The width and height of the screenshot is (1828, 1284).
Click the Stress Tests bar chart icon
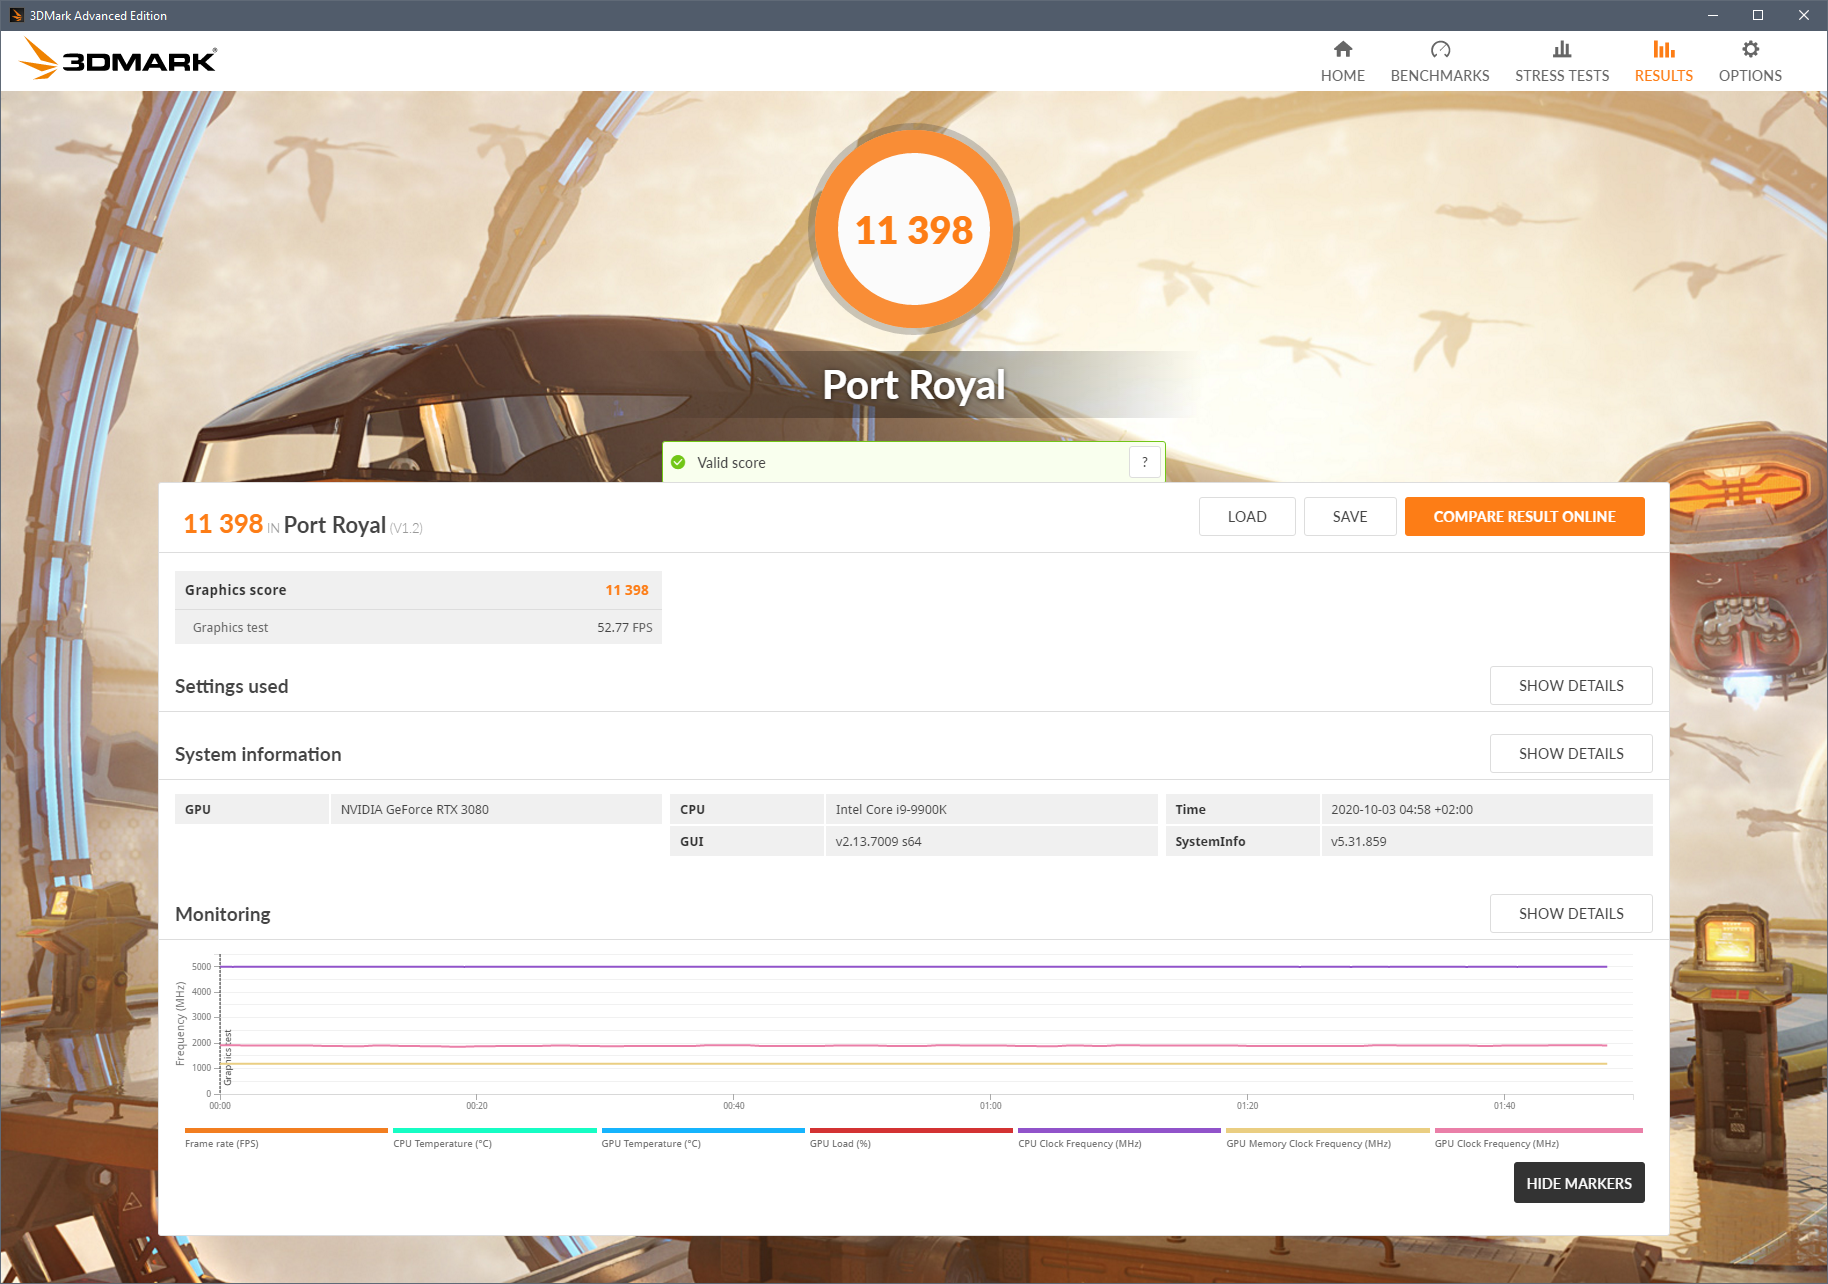pos(1561,49)
